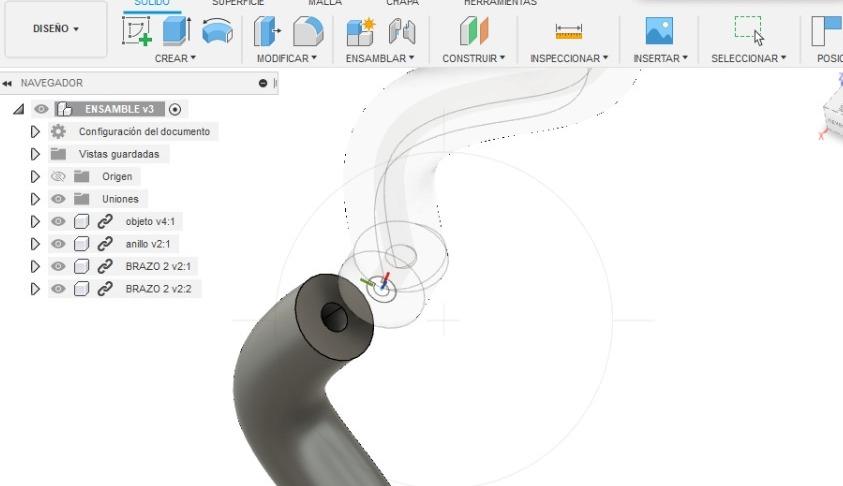The image size is (843, 486).
Task: Open the MODIFICAR menu dropdown
Action: tap(287, 58)
